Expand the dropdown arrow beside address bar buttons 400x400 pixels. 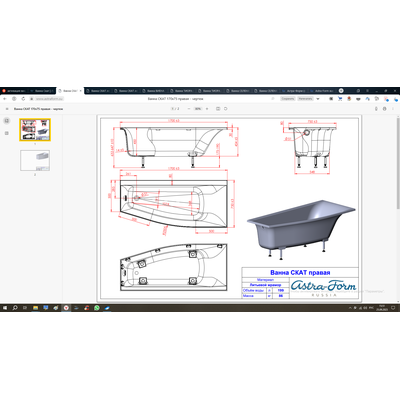tap(318, 99)
